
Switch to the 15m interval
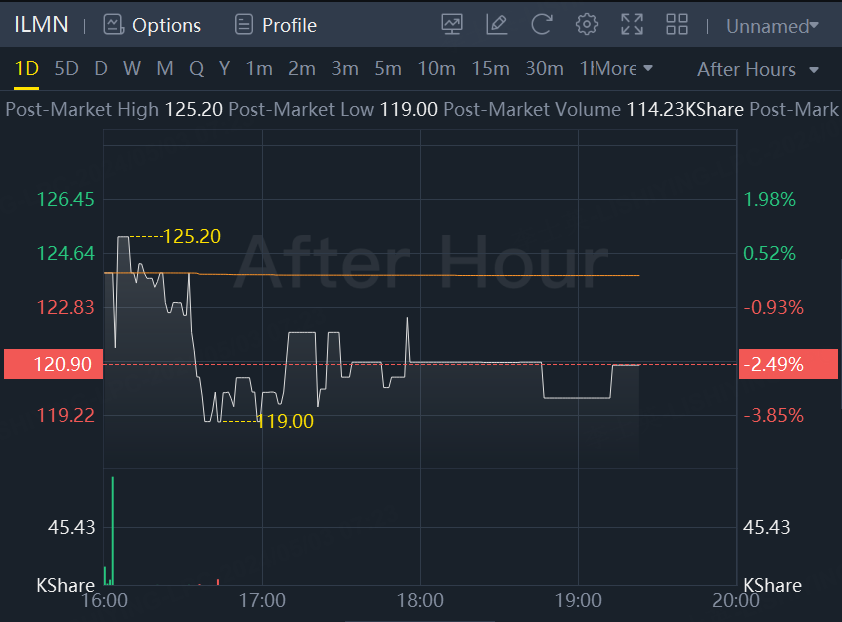click(x=490, y=69)
